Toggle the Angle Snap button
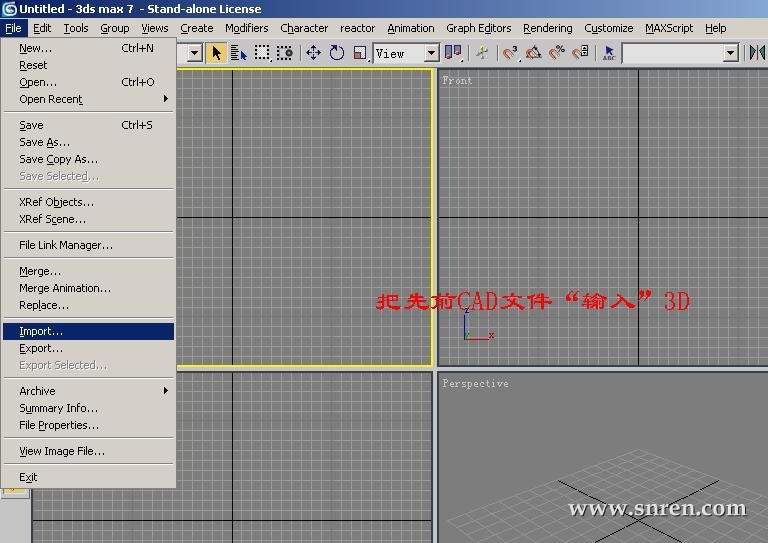 [534, 53]
